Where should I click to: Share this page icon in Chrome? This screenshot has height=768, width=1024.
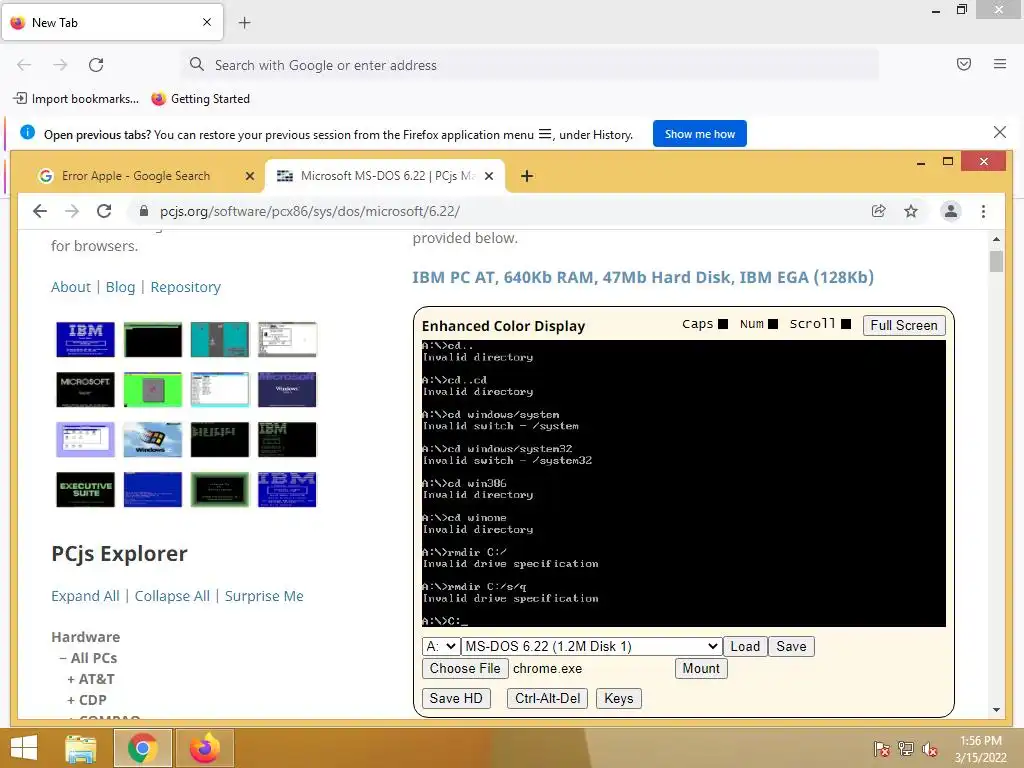(x=878, y=211)
